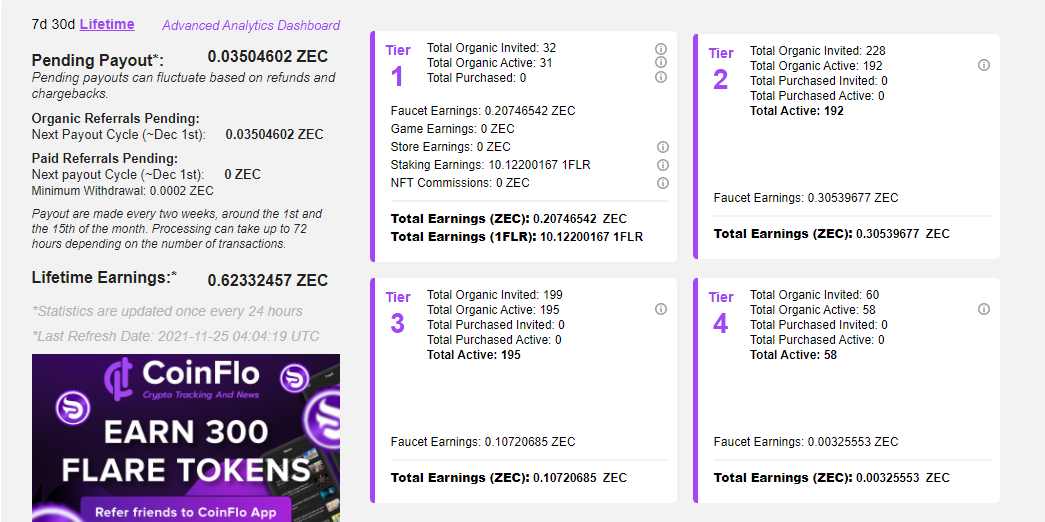The width and height of the screenshot is (1045, 522).
Task: Open the Tier 3 card info icon
Action: pos(661,309)
